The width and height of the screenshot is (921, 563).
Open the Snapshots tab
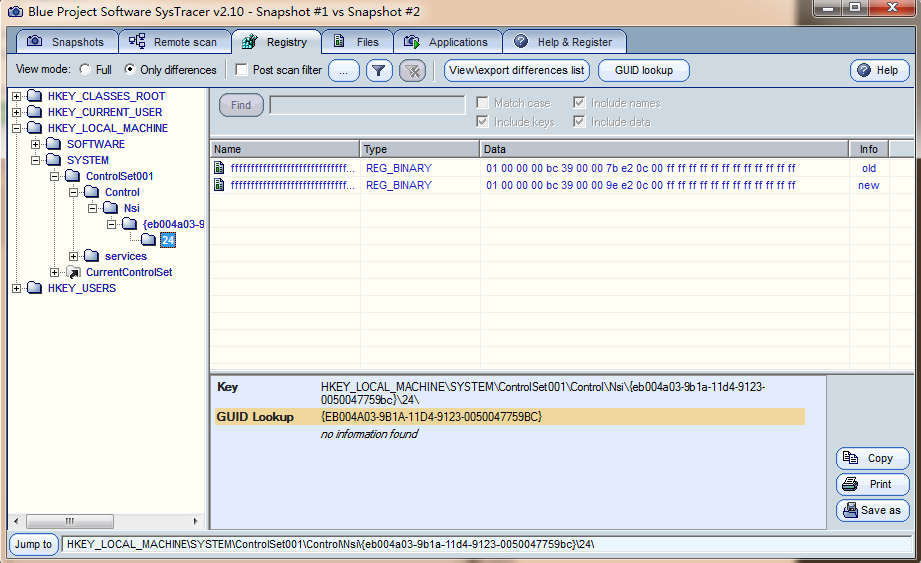67,42
